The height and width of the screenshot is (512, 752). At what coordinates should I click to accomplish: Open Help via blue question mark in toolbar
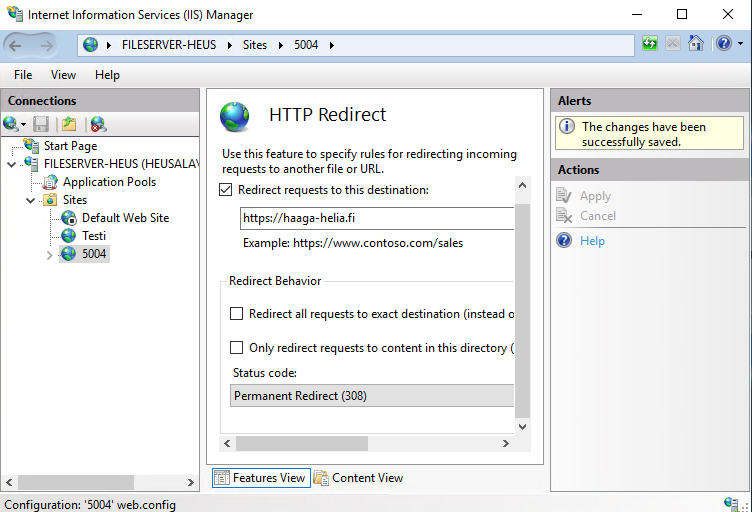(x=724, y=44)
